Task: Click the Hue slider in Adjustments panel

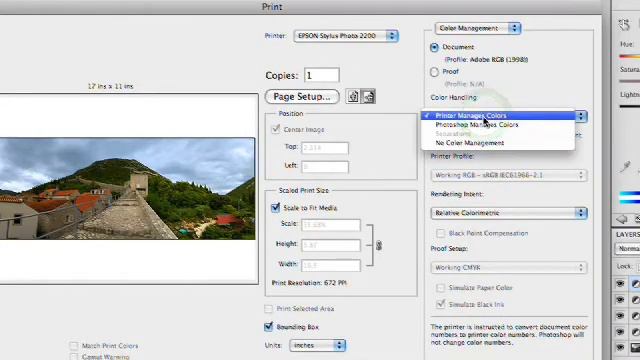Action: [629, 56]
